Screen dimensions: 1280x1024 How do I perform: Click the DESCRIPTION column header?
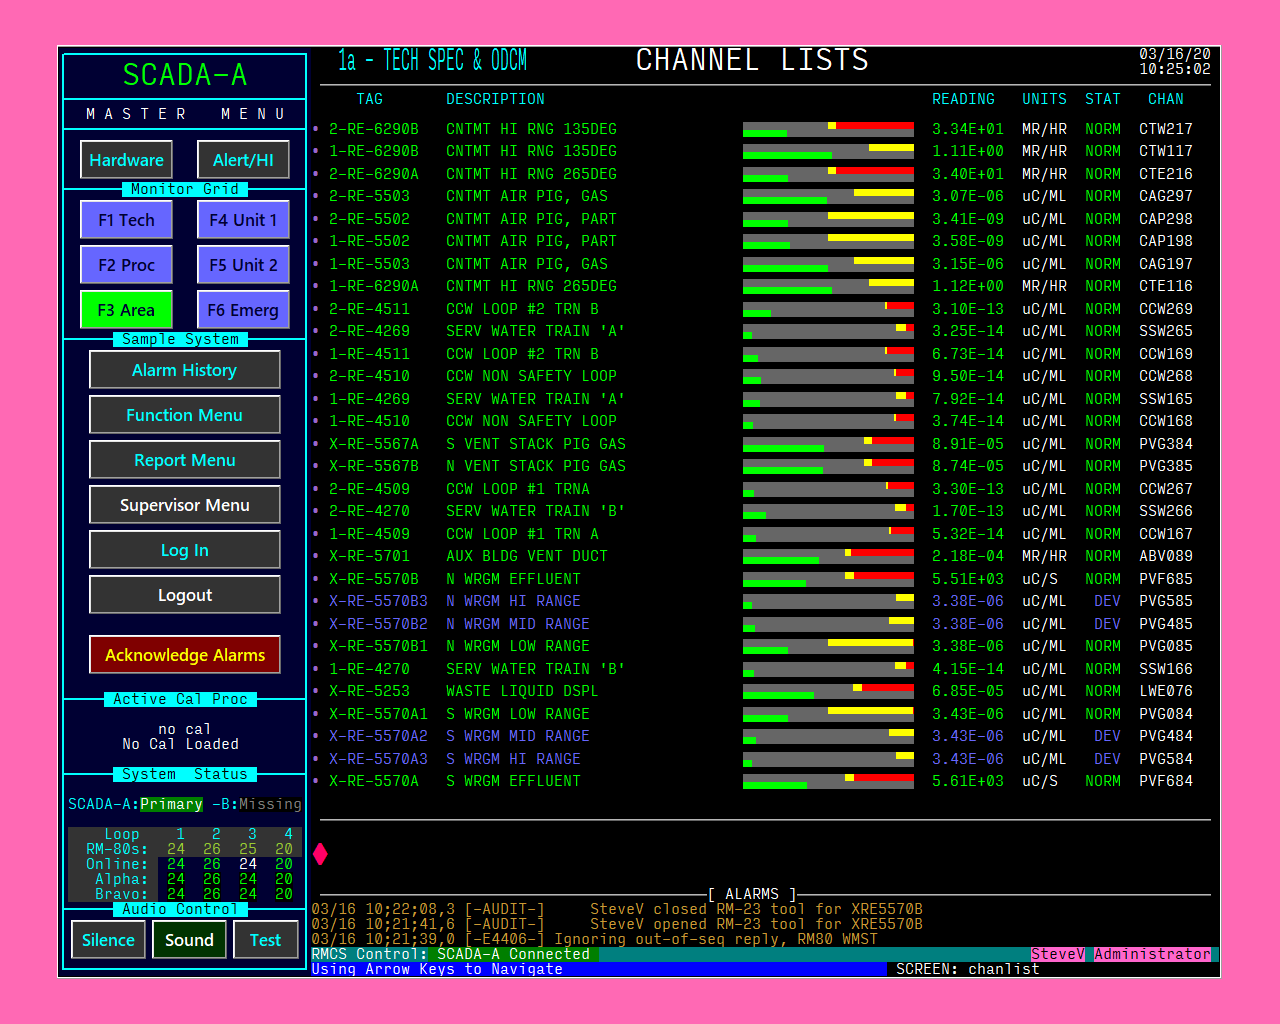tap(495, 99)
